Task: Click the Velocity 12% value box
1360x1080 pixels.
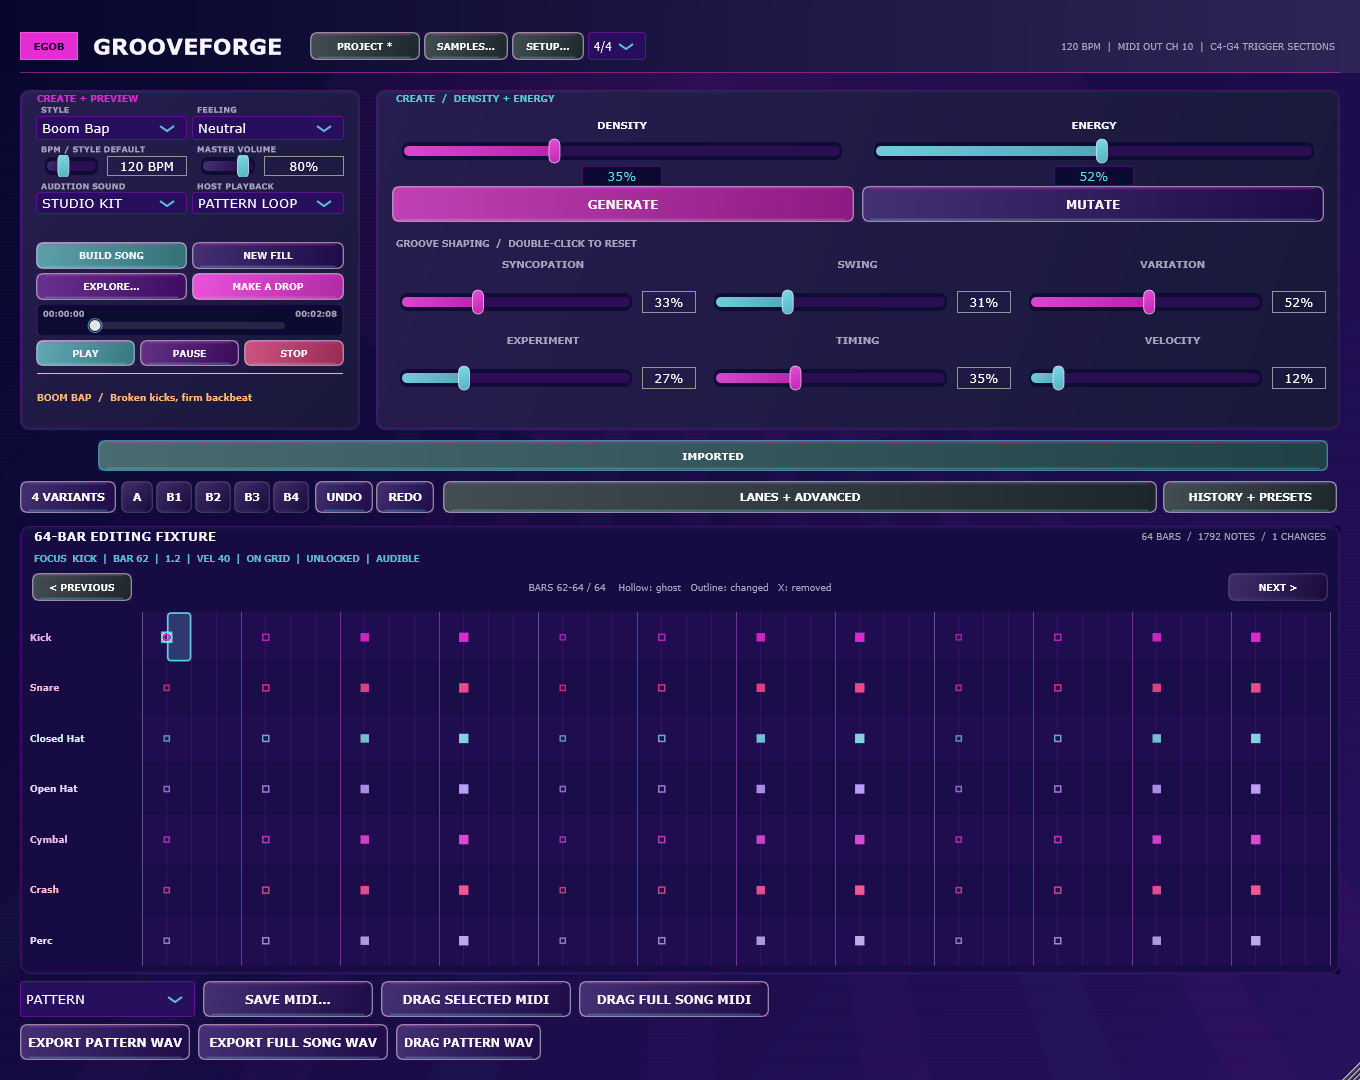Action: pos(1299,378)
